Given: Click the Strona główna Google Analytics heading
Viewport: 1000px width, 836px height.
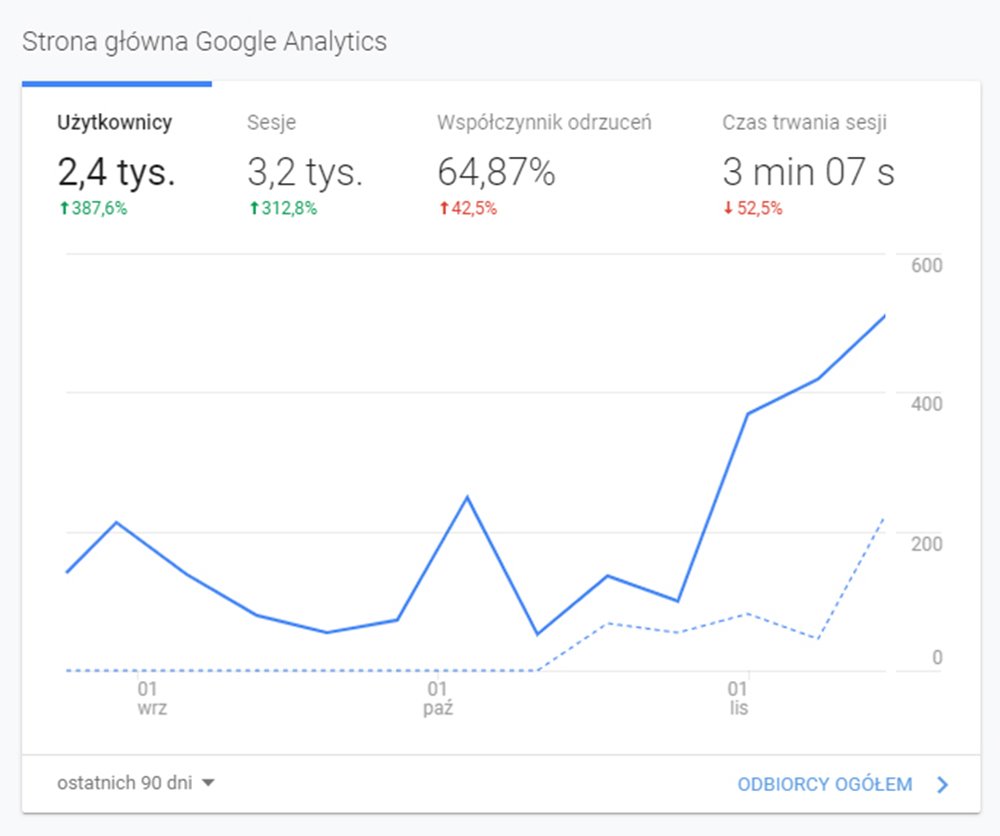Looking at the screenshot, I should coord(204,42).
